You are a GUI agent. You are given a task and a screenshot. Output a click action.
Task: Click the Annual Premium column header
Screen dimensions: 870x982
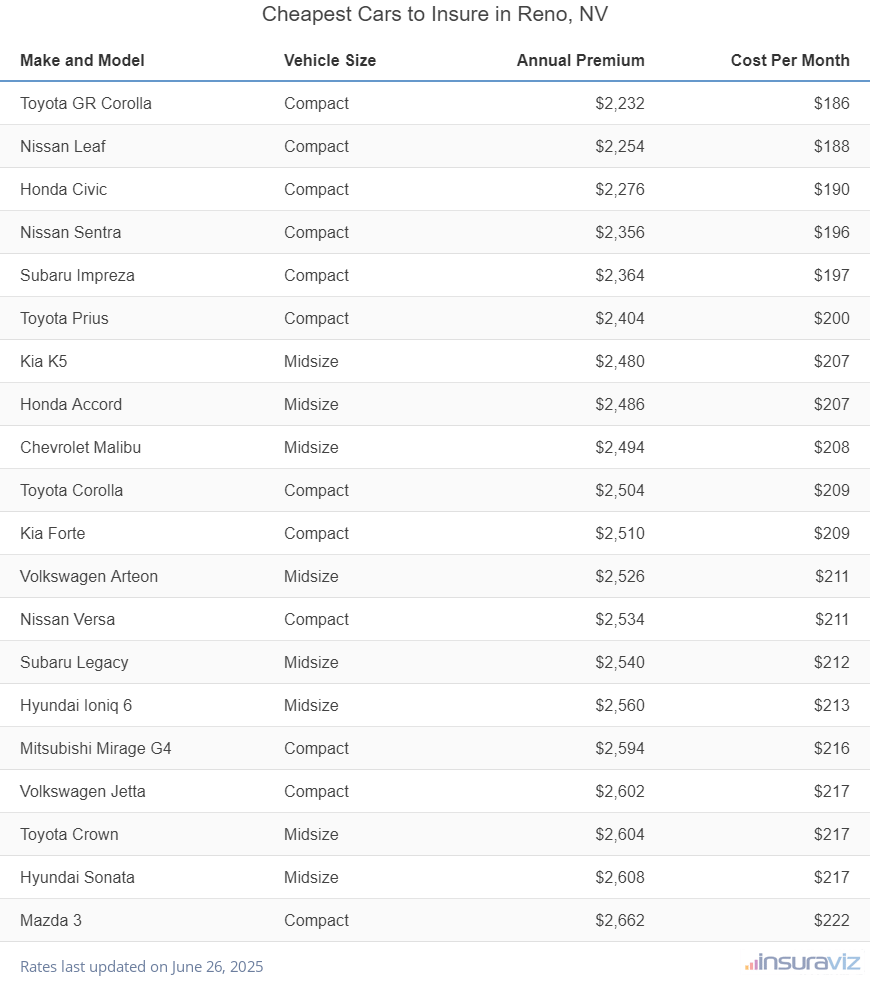(x=580, y=60)
